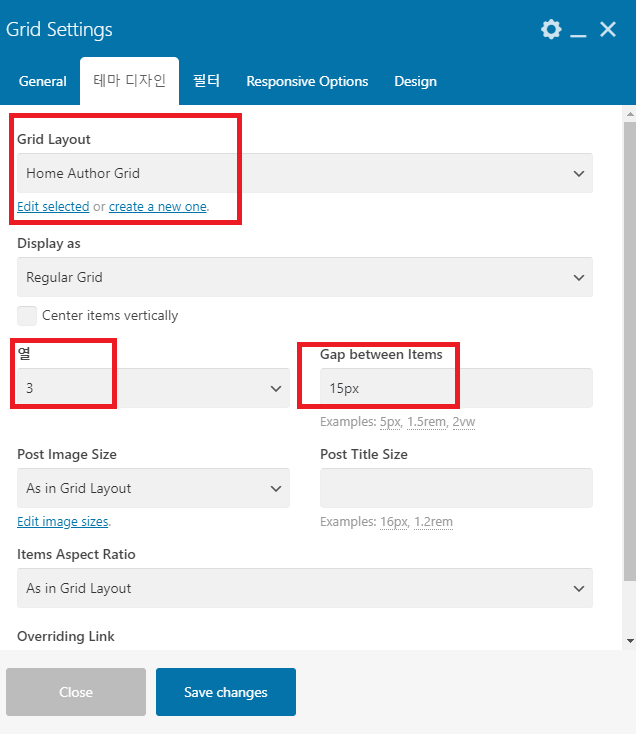Open the settings gear icon in header
636x734 pixels.
pyautogui.click(x=551, y=29)
